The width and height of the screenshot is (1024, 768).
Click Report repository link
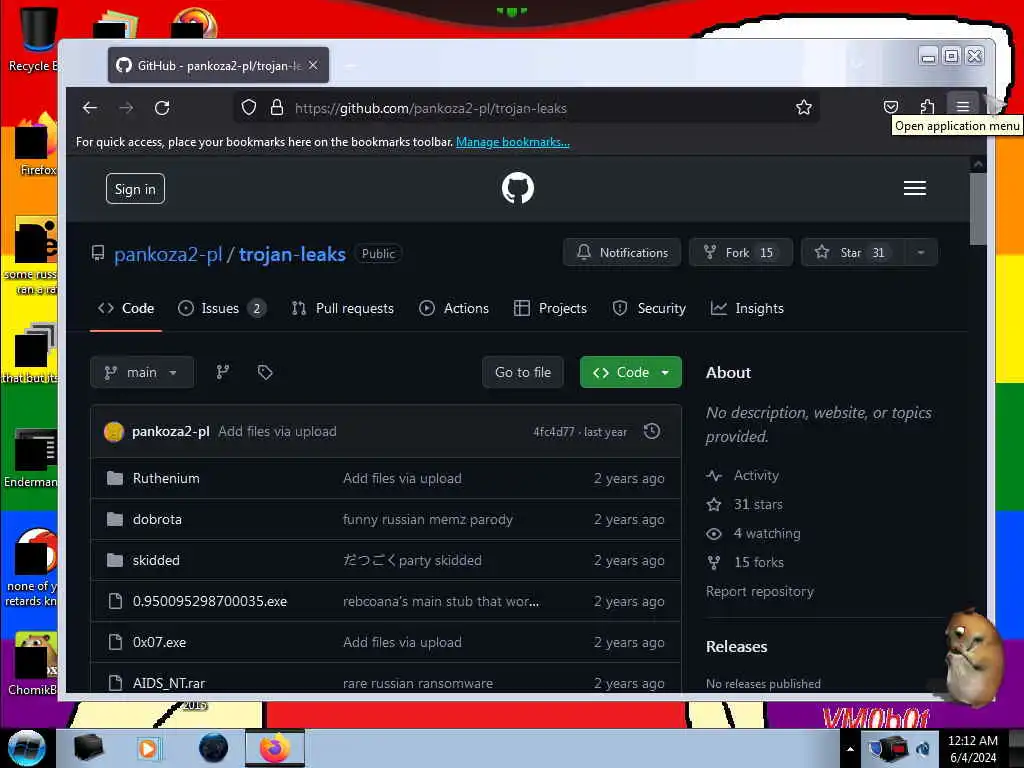pos(760,591)
